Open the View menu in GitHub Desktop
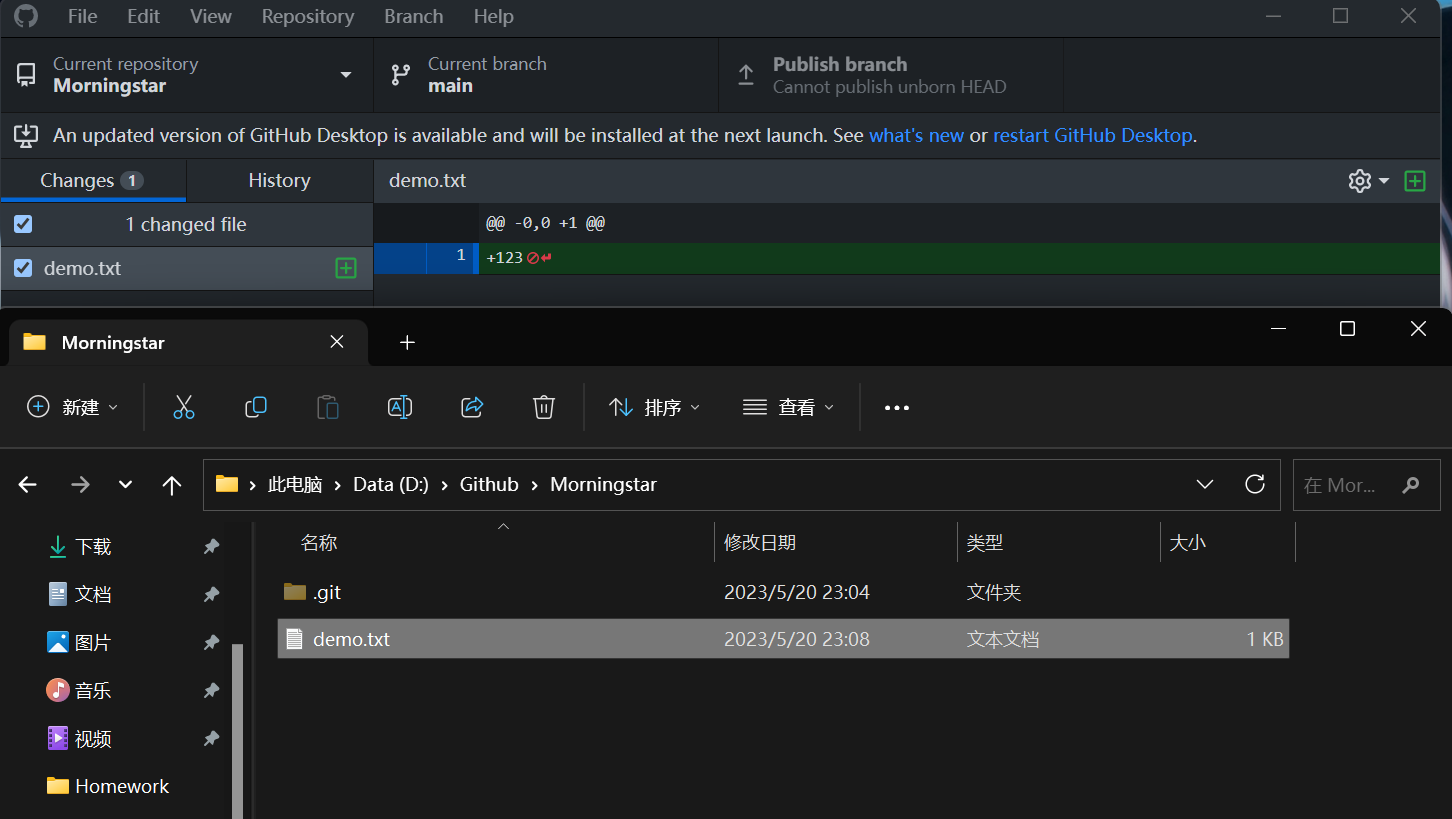 tap(211, 16)
